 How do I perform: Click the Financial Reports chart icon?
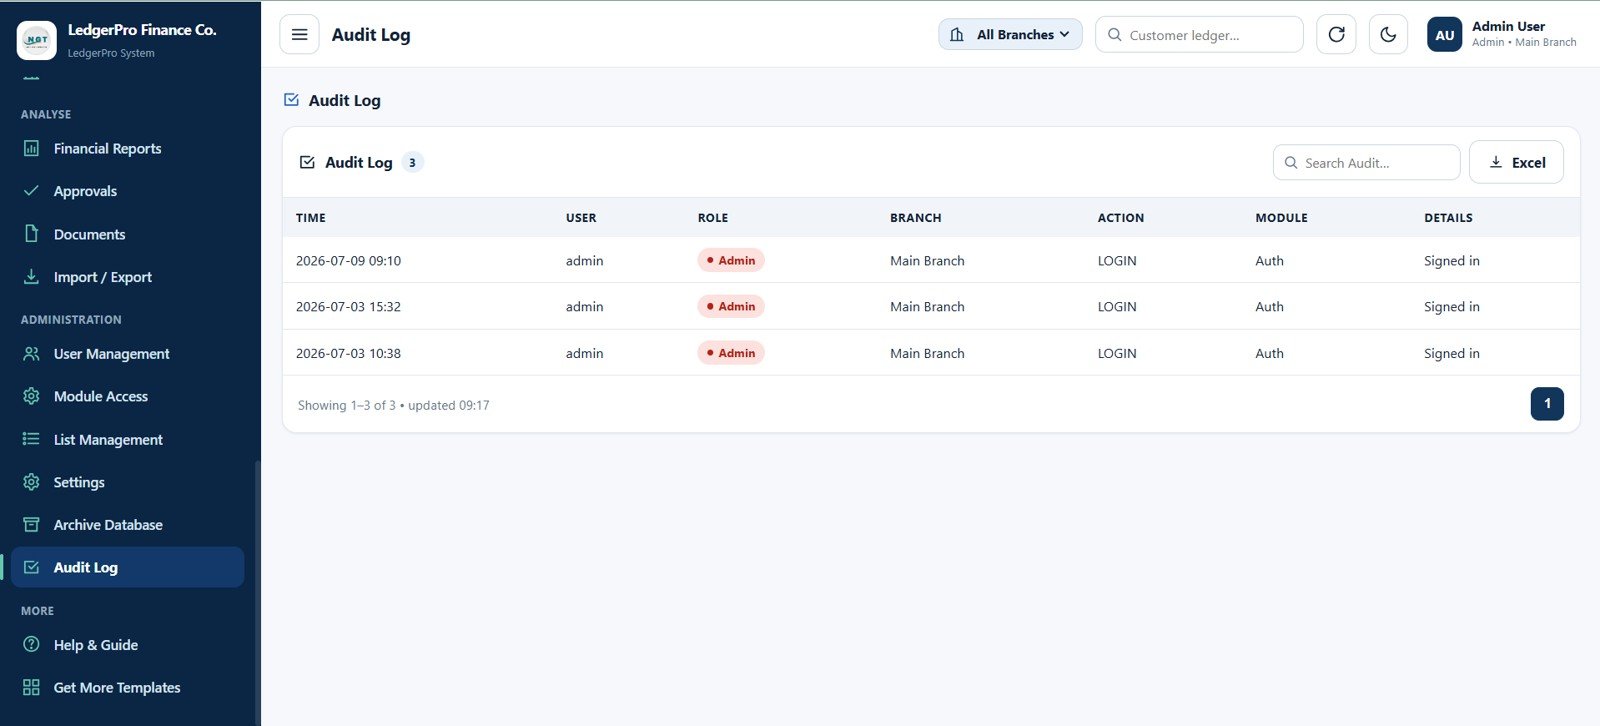point(31,148)
